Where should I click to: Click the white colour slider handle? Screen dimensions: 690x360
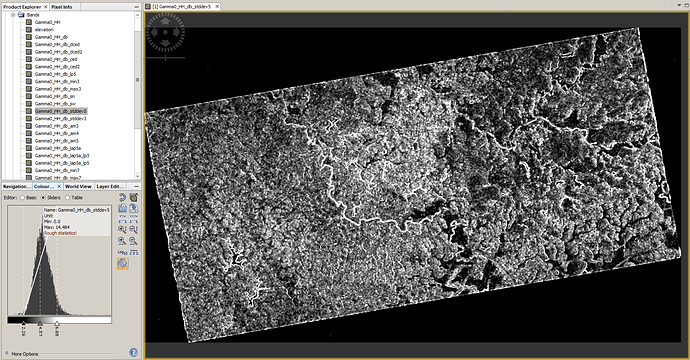(57, 324)
